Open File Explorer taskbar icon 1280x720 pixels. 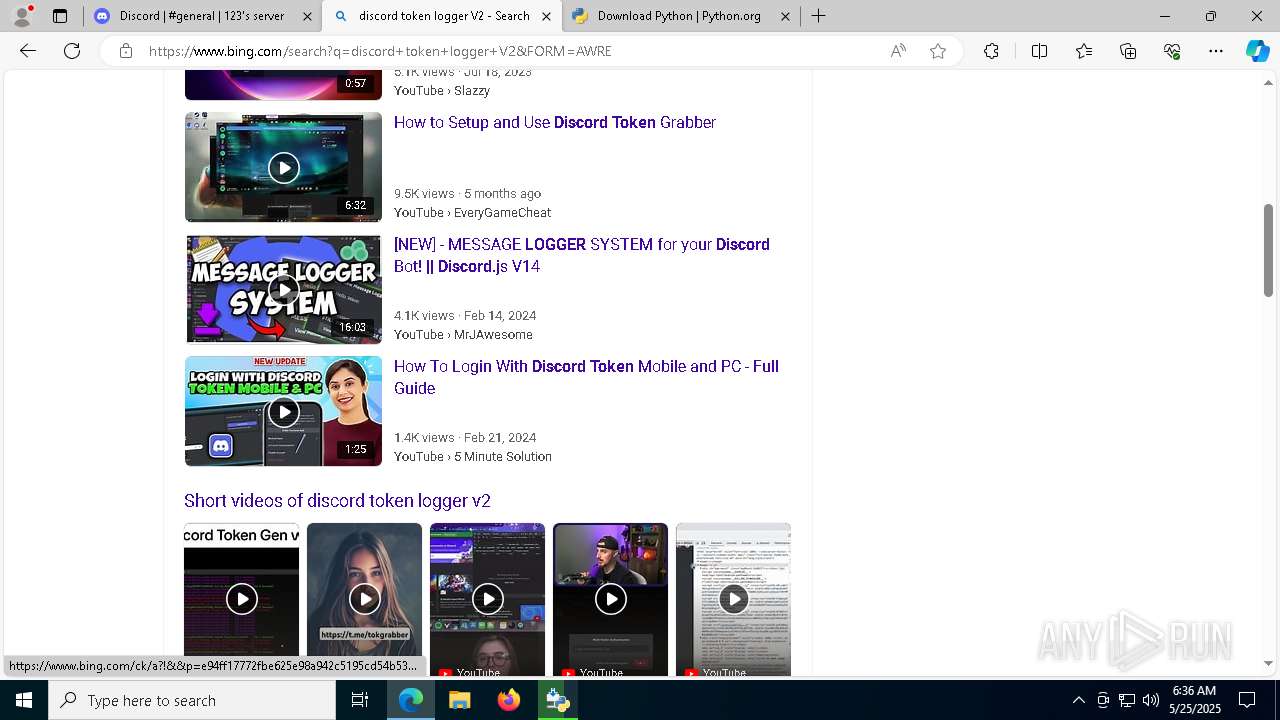[459, 700]
